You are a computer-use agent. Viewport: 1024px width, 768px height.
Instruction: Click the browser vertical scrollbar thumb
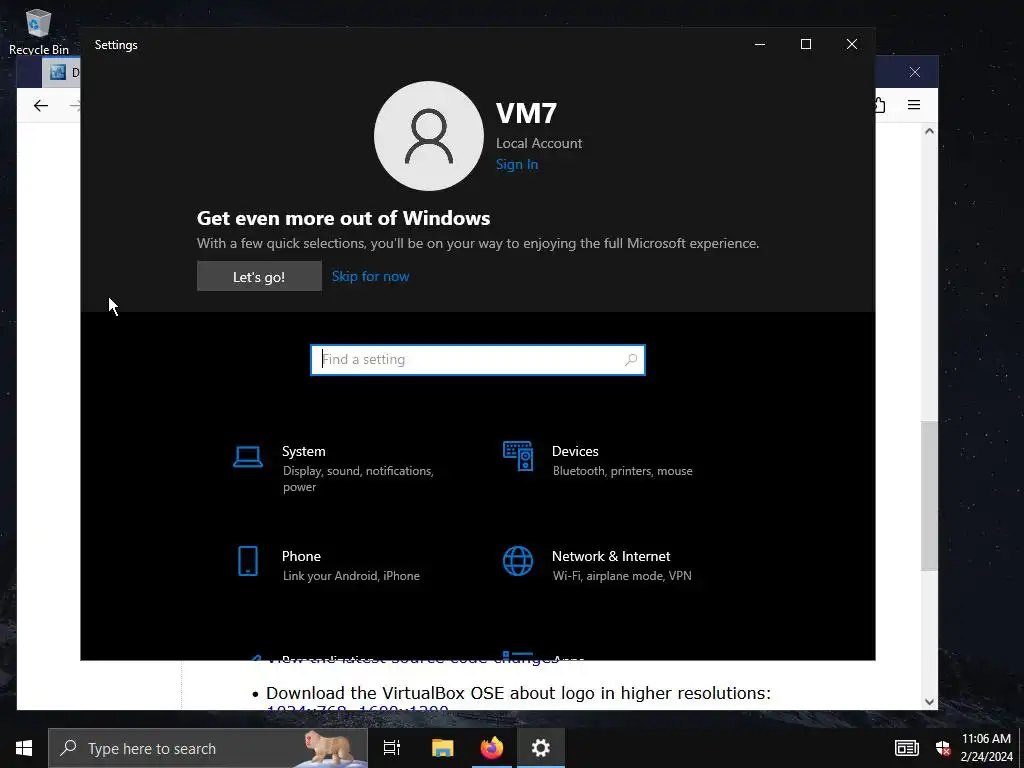click(929, 496)
